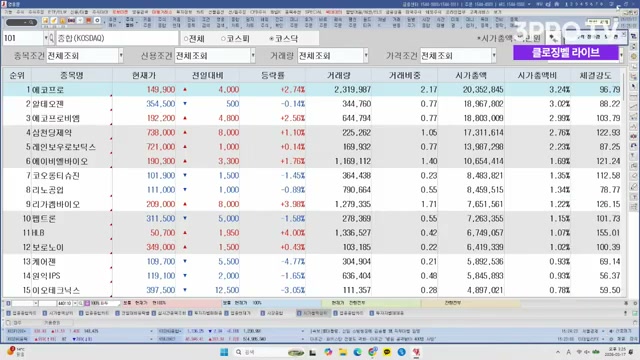
Task: Open the Windows Start button
Action: 224,352
